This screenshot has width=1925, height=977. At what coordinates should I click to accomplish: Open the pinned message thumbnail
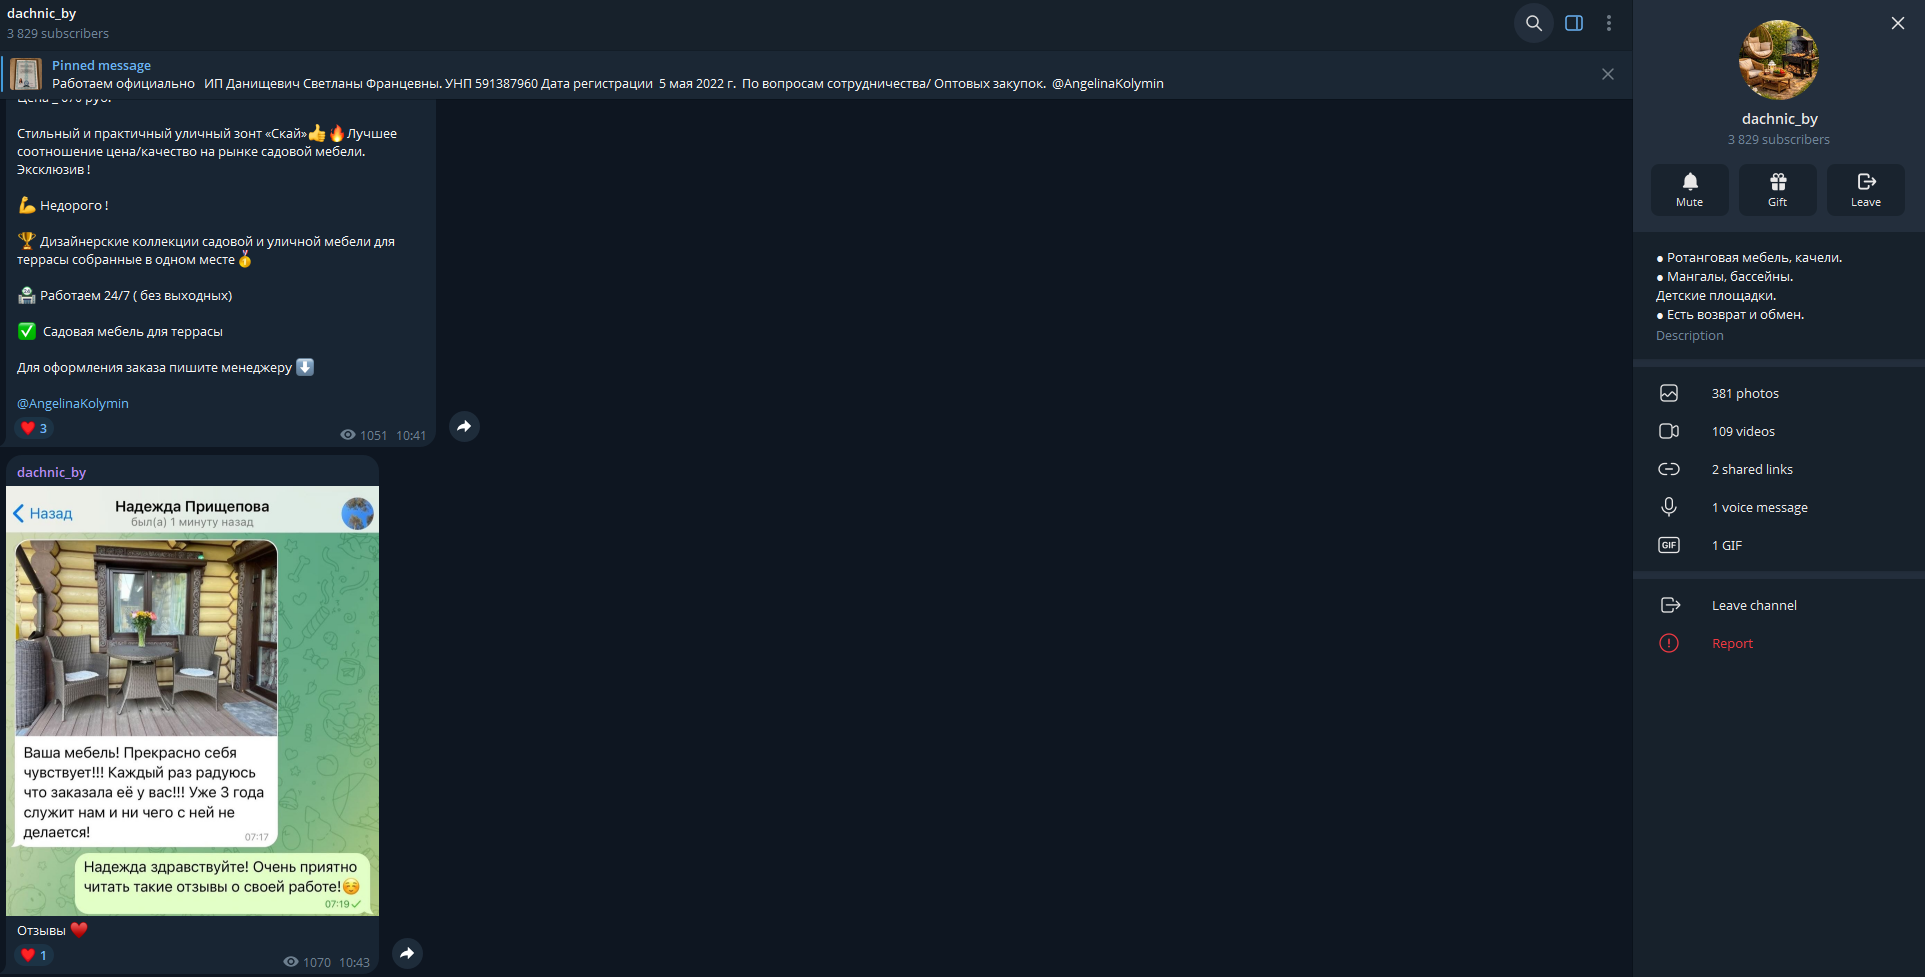[25, 74]
